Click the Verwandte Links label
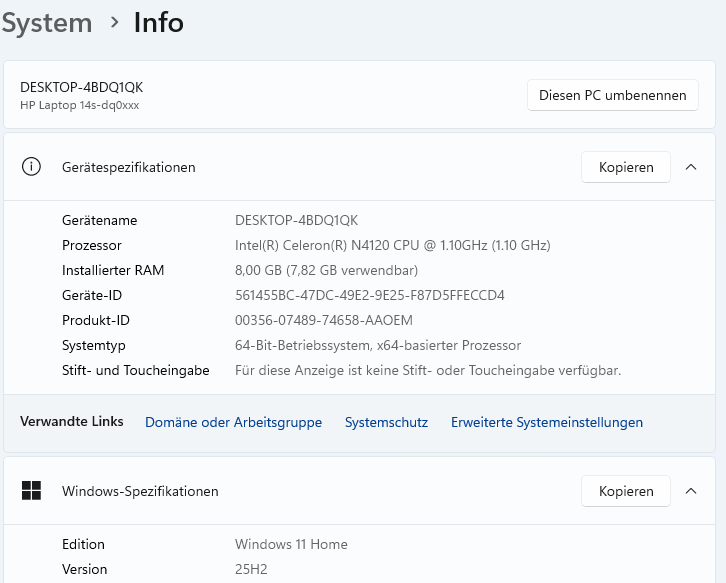Image resolution: width=726 pixels, height=583 pixels. tap(72, 421)
